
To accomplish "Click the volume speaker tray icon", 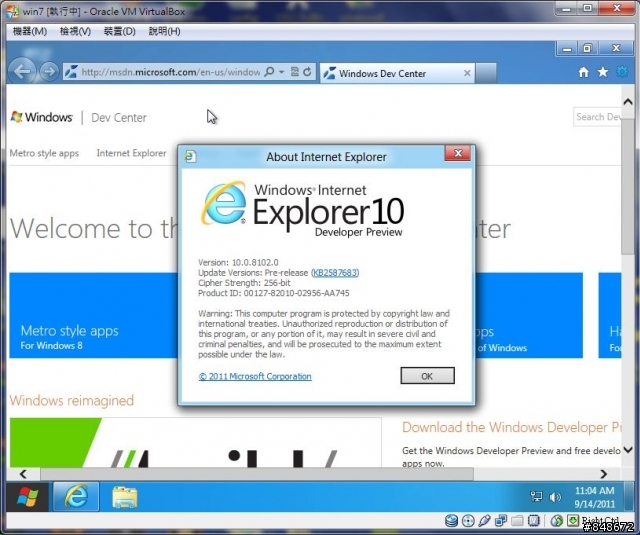I will tap(555, 497).
